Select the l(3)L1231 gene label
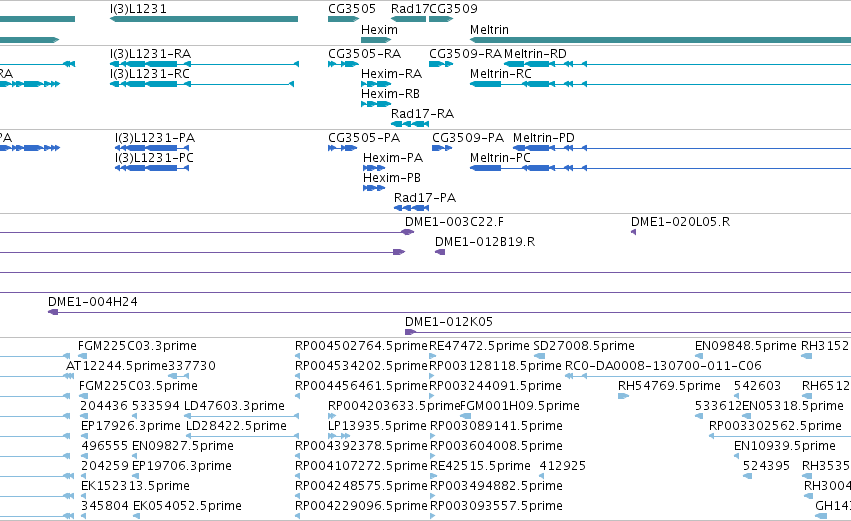The height and width of the screenshot is (521, 851). point(138,9)
